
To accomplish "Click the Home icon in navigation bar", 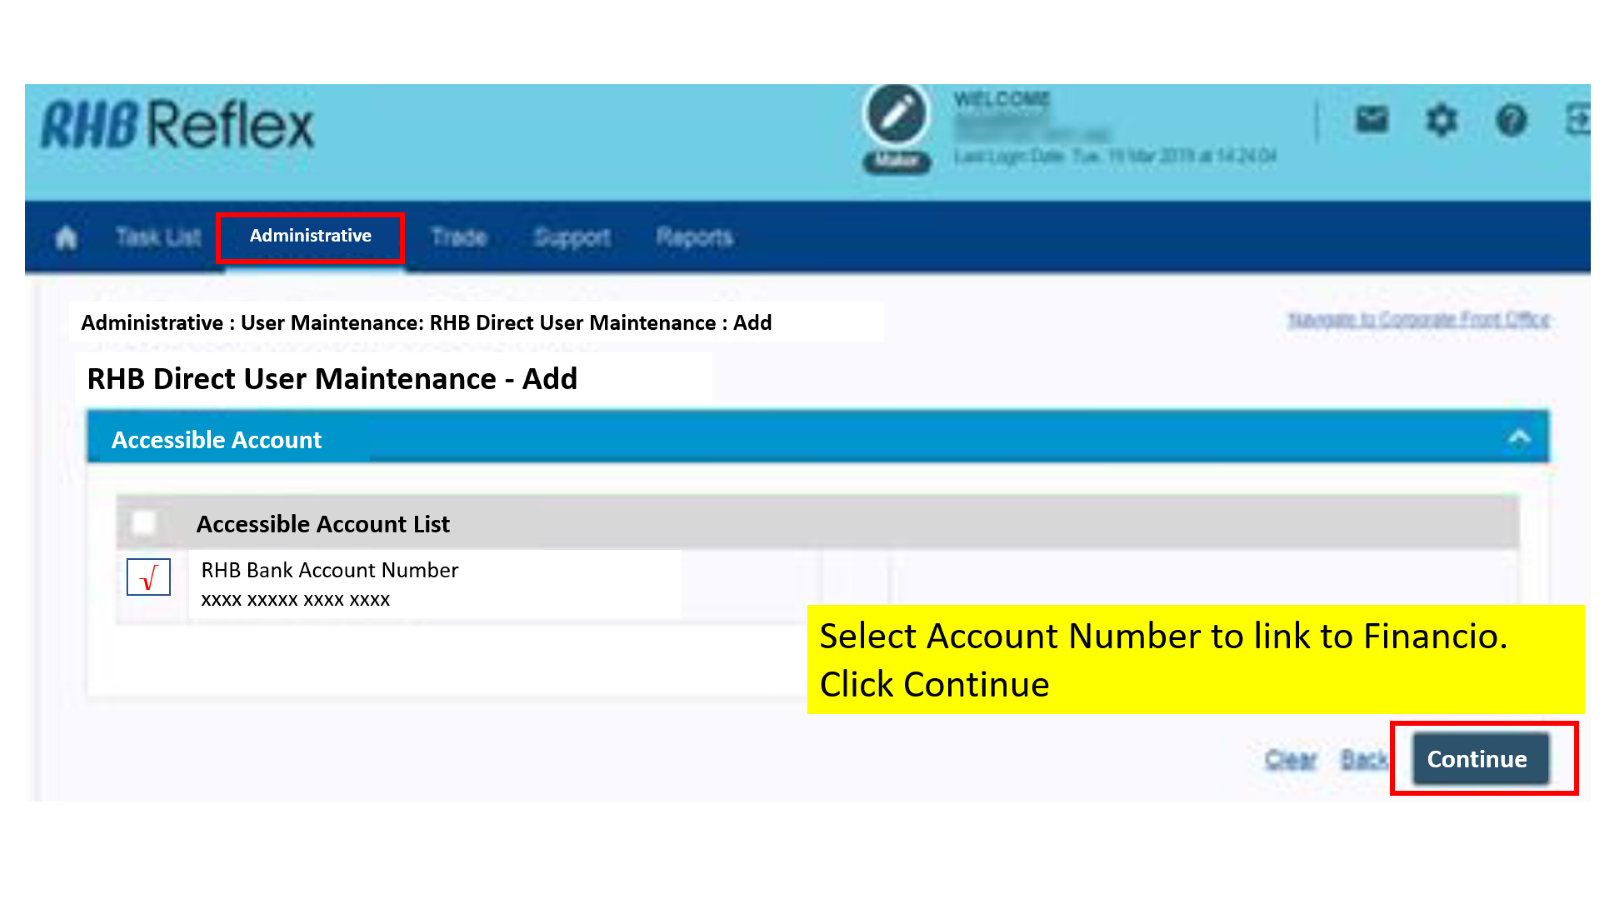I will pyautogui.click(x=66, y=237).
